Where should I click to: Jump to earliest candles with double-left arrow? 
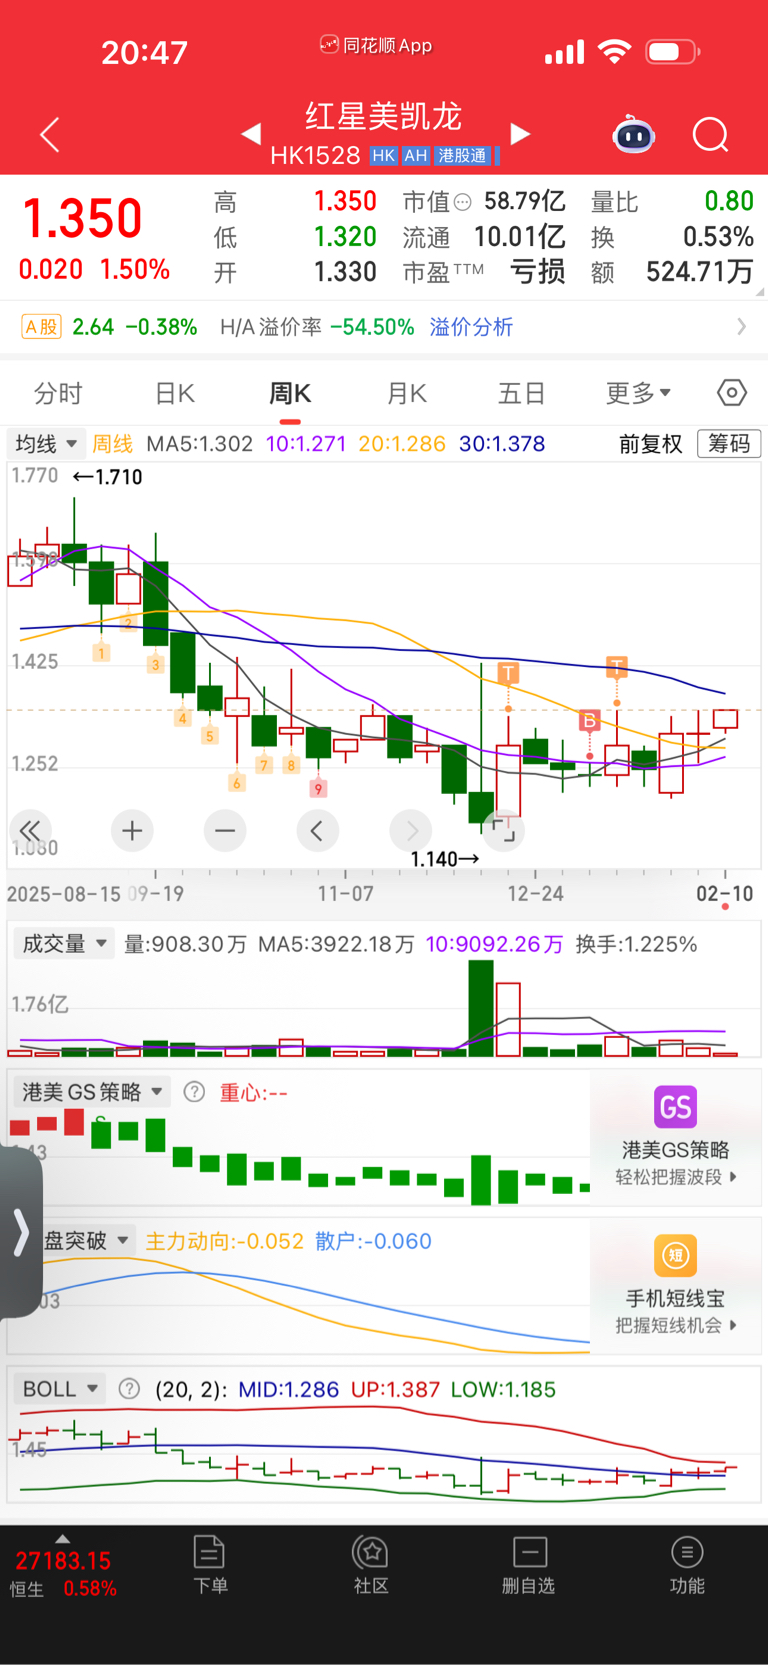(31, 830)
